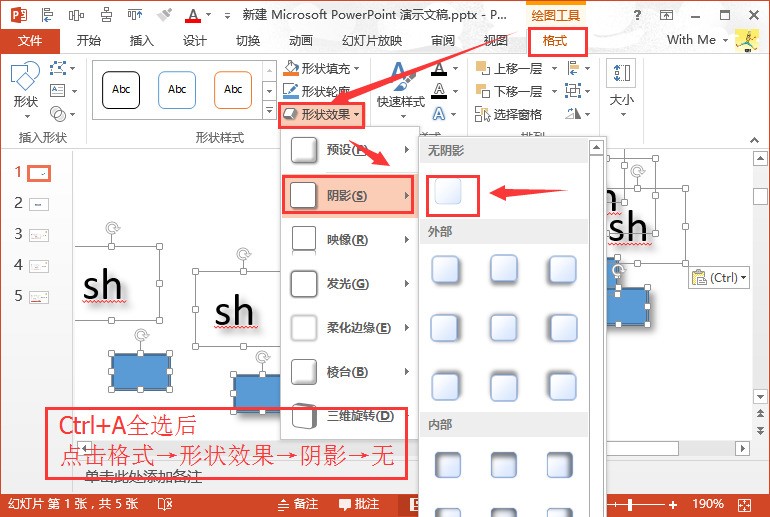The height and width of the screenshot is (517, 770).
Task: Switch to the 动画 animations tab
Action: [301, 40]
